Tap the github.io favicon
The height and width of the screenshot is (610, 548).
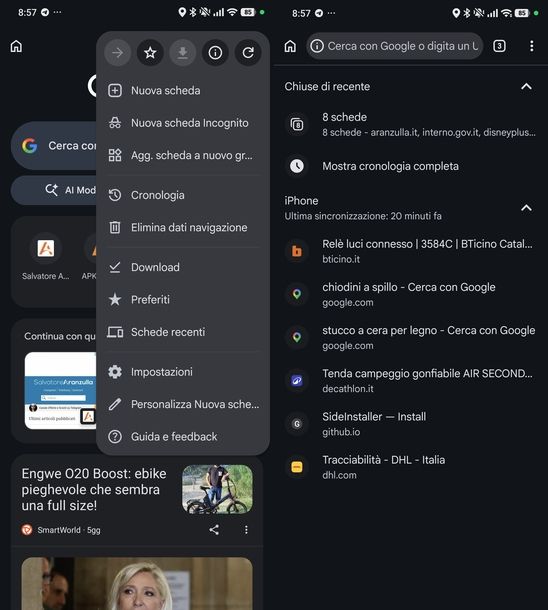click(297, 424)
